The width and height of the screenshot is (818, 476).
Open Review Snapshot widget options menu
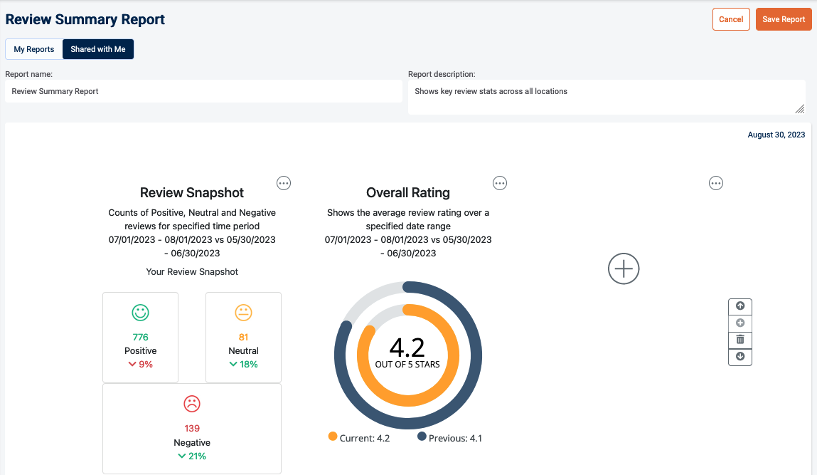tap(284, 183)
